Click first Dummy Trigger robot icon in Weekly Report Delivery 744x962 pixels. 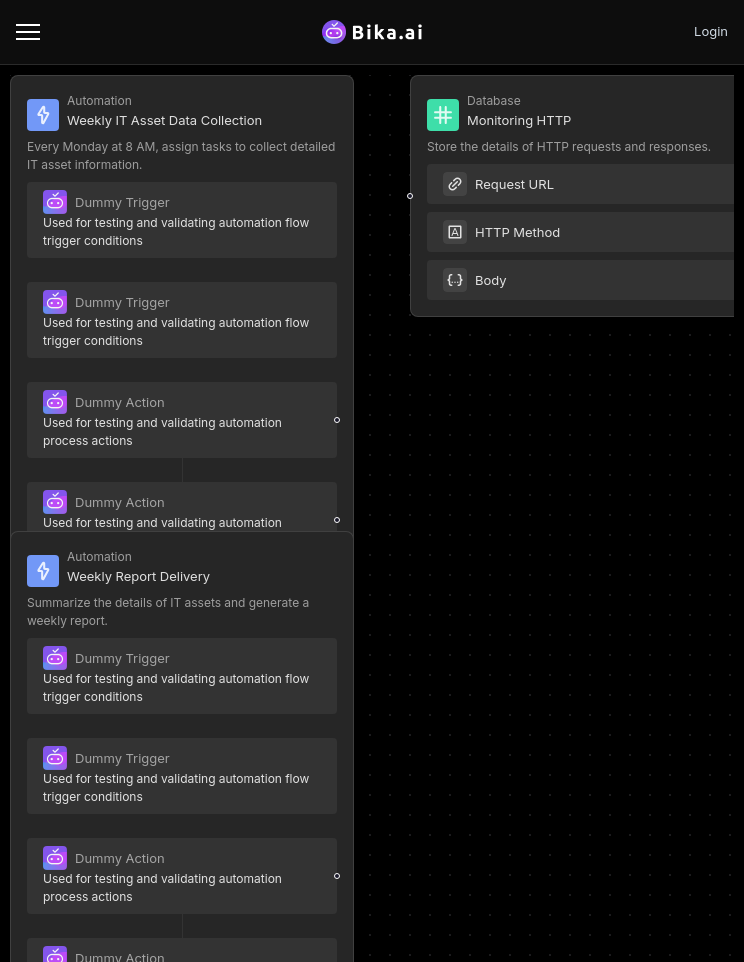coord(55,658)
